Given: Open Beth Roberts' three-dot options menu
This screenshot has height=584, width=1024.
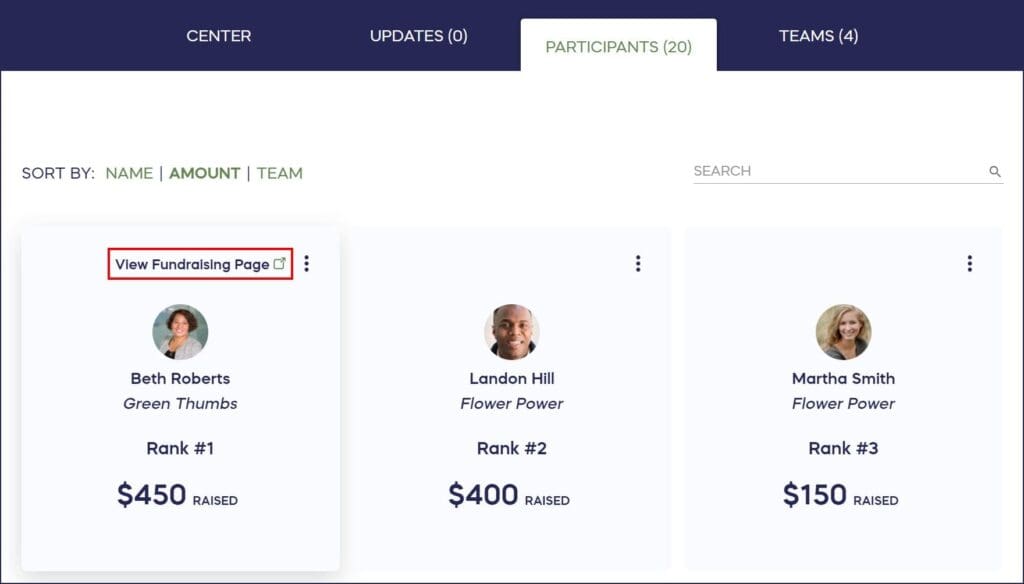Looking at the screenshot, I should (307, 263).
